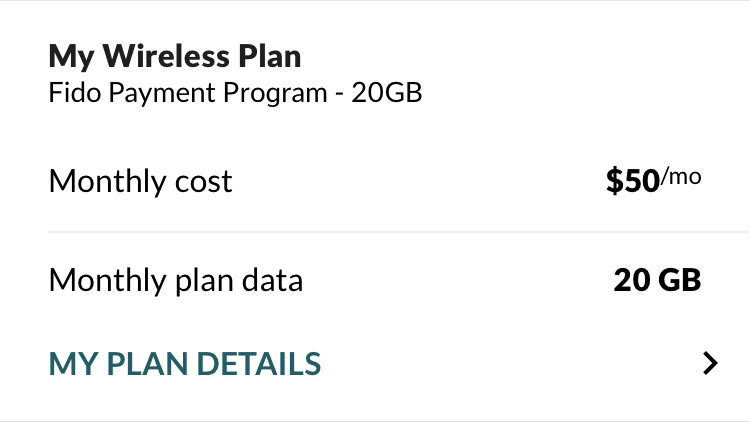Click the word MY in the teal link

69,363
